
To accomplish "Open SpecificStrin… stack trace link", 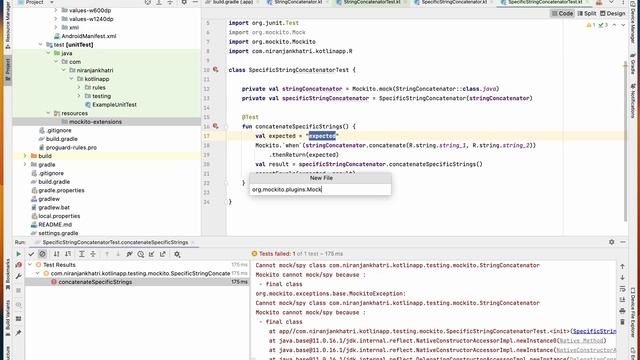I will pyautogui.click(x=594, y=331).
